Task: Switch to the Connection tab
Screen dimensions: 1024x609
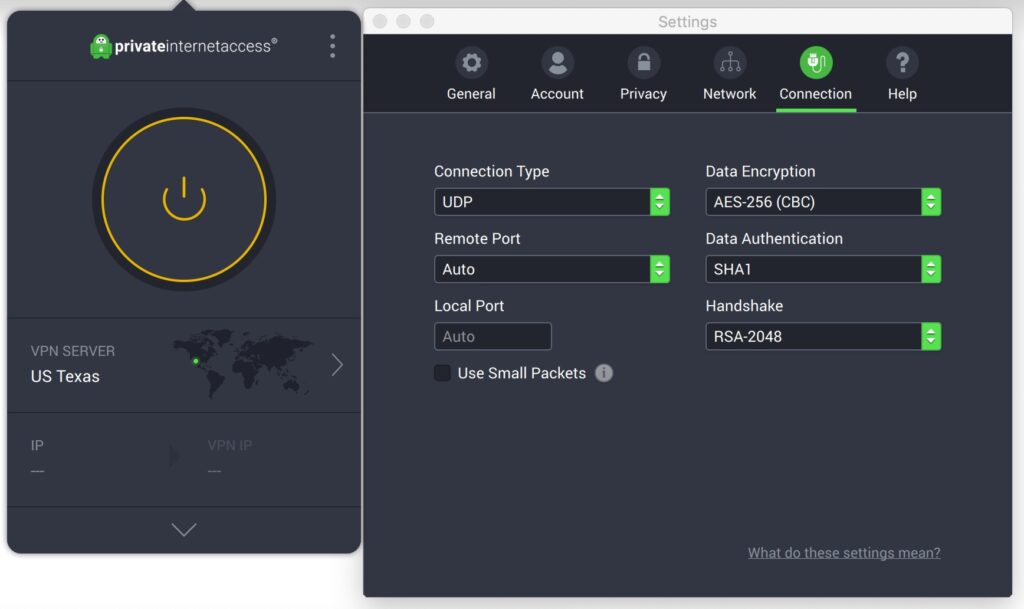Action: 815,75
